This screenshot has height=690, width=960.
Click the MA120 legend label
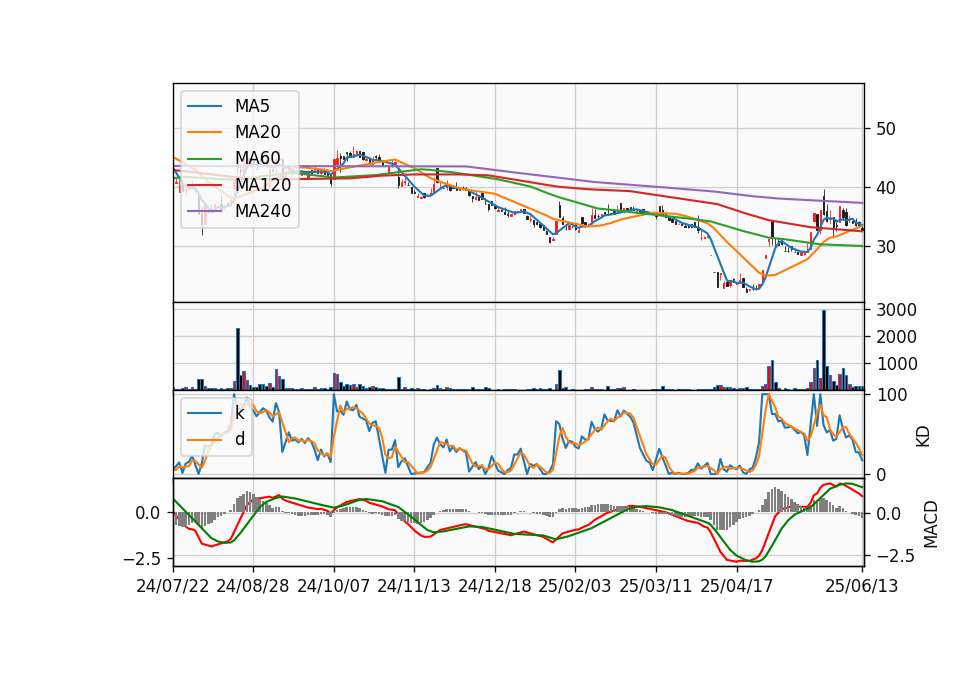[x=263, y=184]
